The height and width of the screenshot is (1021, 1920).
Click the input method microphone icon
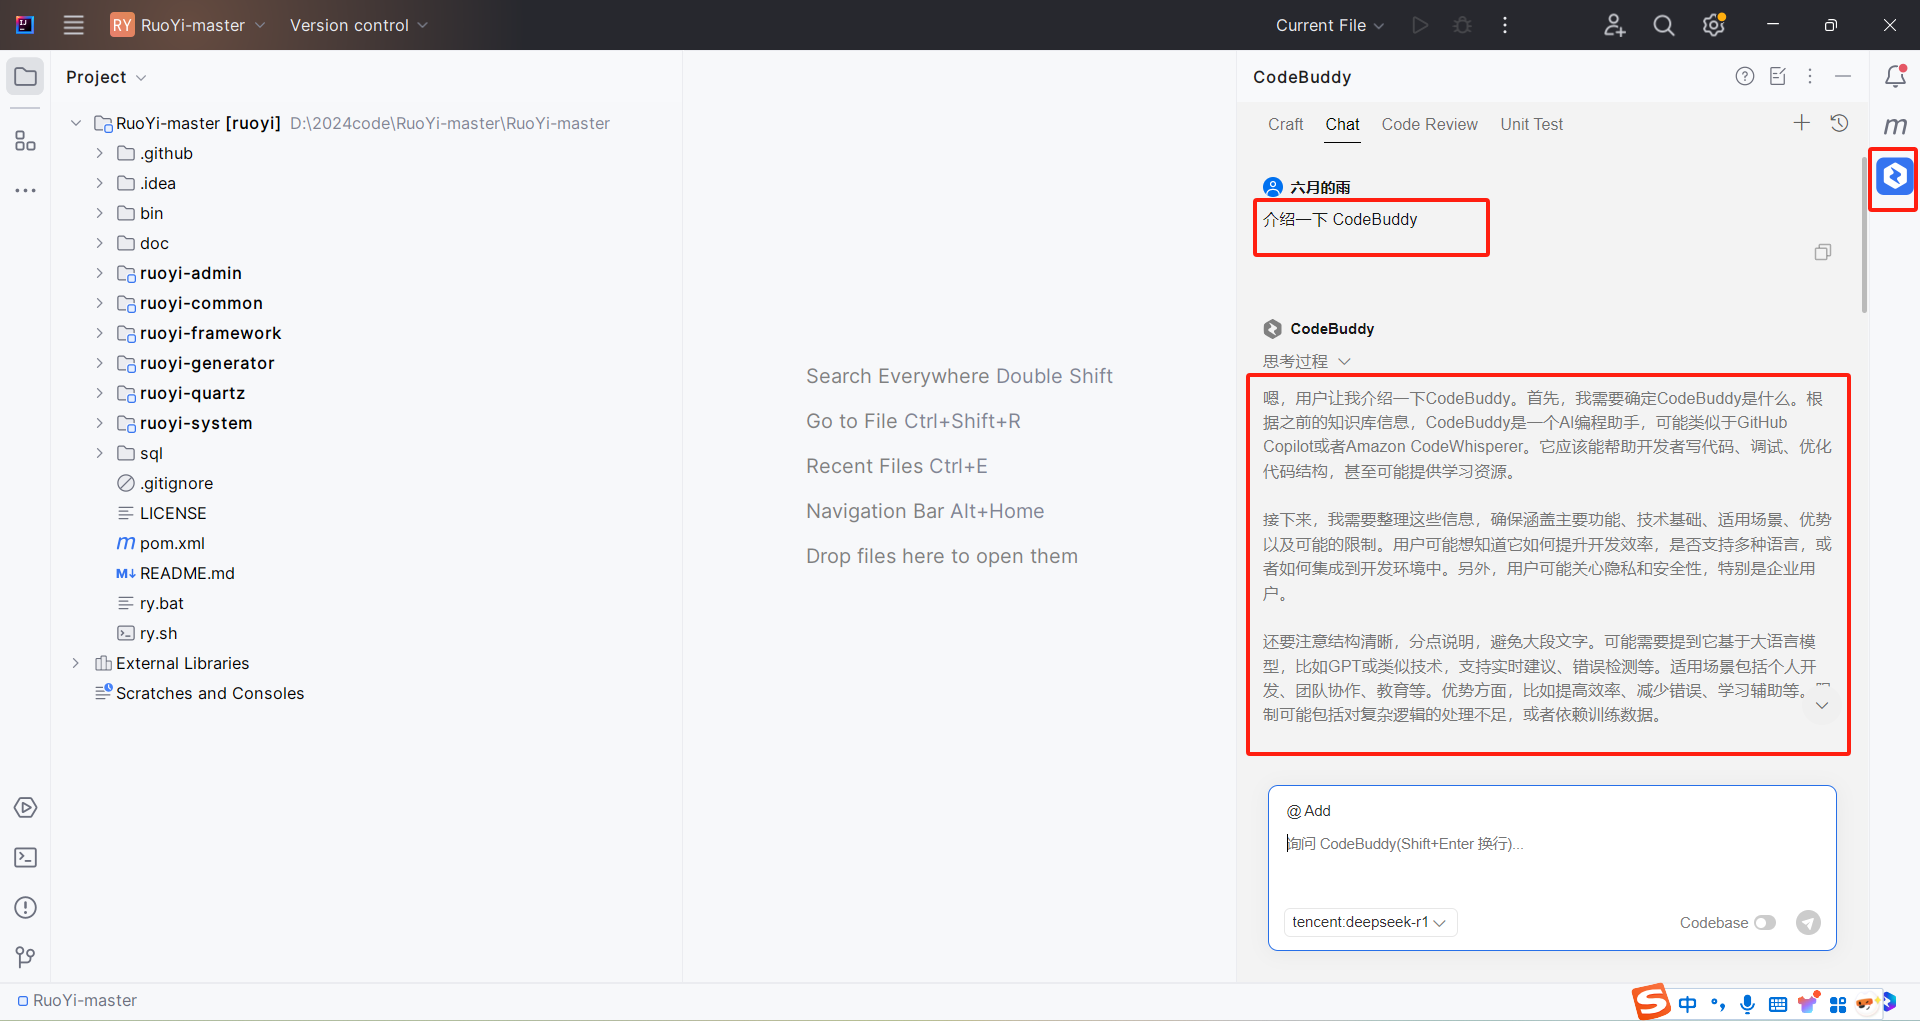point(1747,1004)
